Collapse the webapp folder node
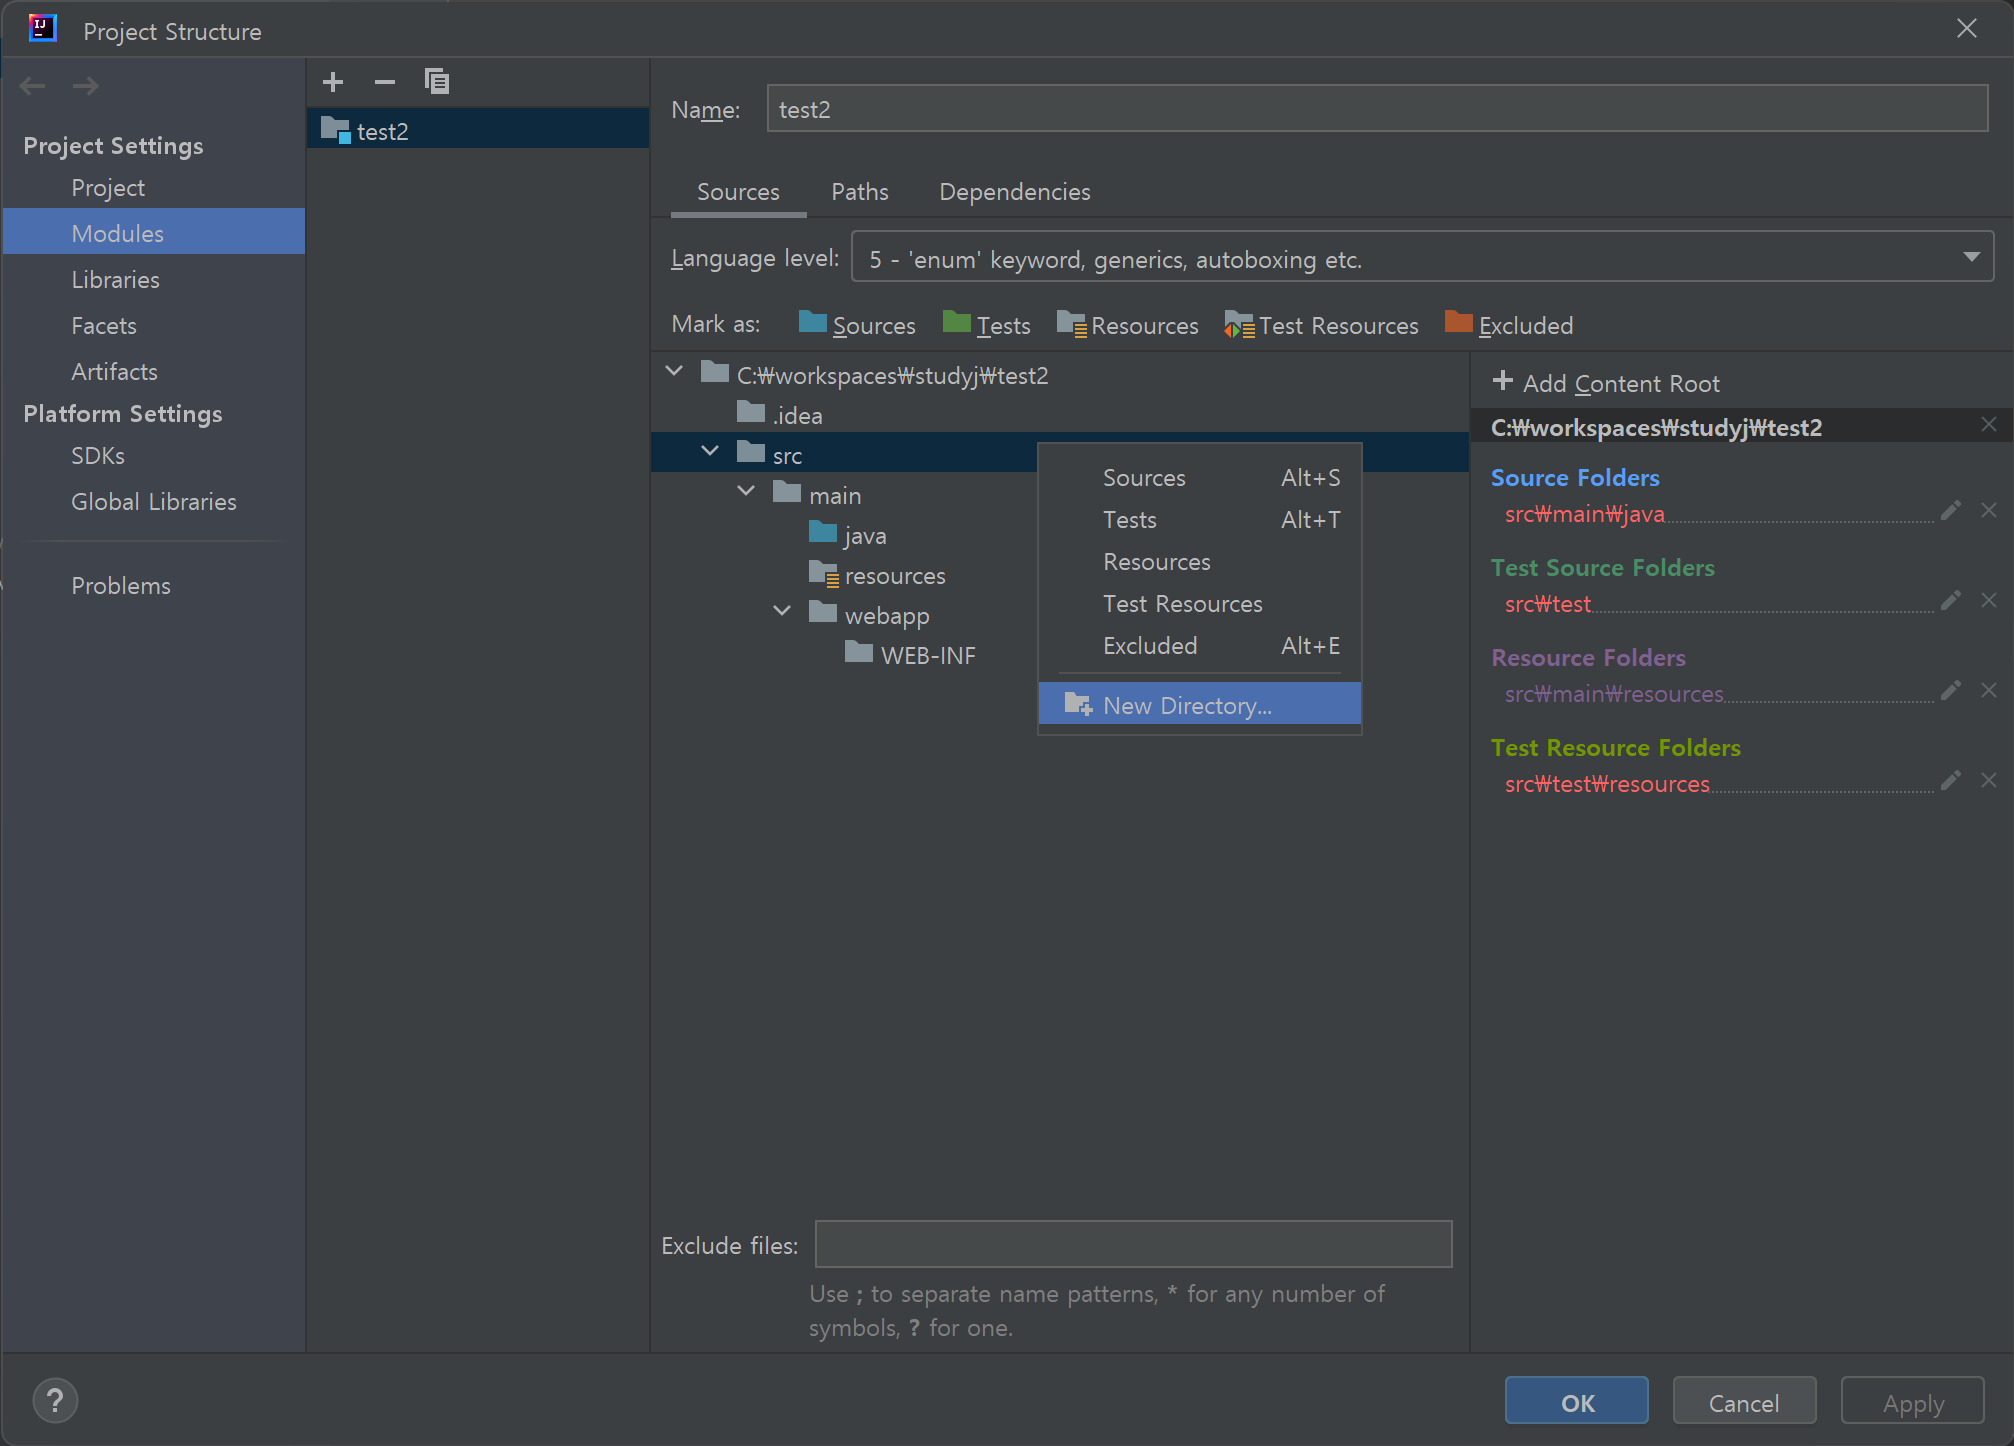This screenshot has height=1446, width=2014. point(782,612)
